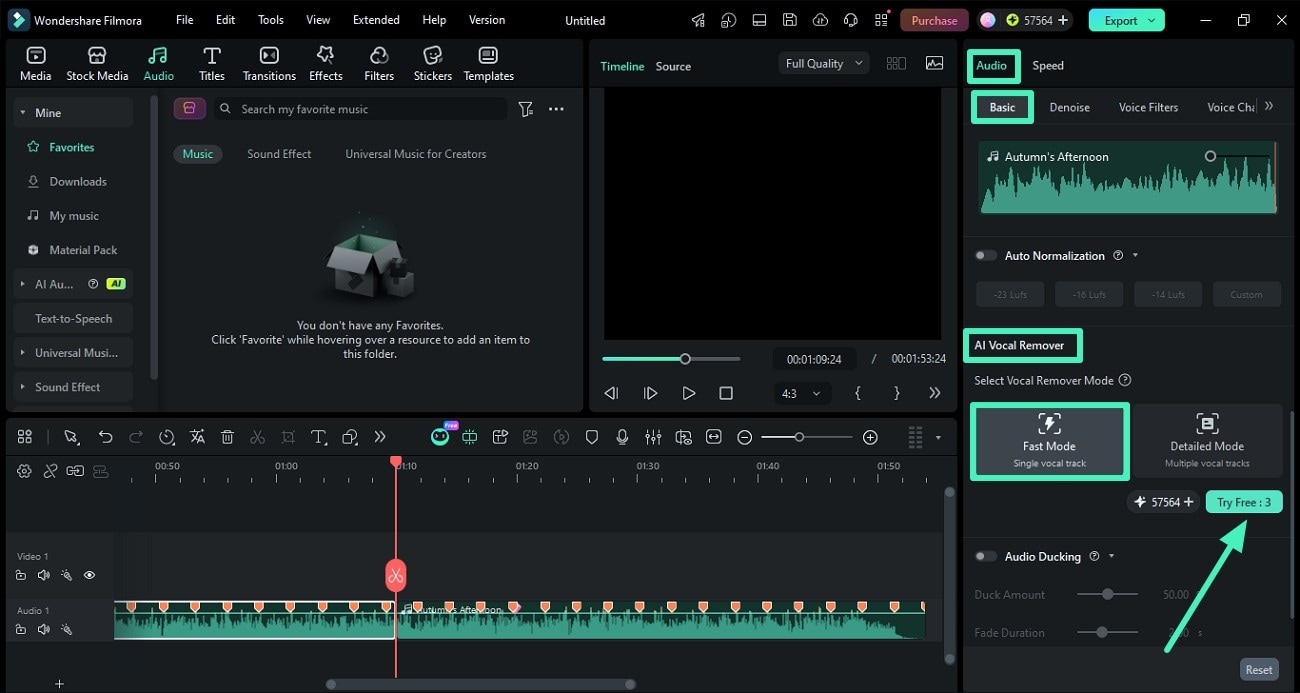The width and height of the screenshot is (1300, 693).
Task: Expand more timeline tools double chevron
Action: point(380,437)
